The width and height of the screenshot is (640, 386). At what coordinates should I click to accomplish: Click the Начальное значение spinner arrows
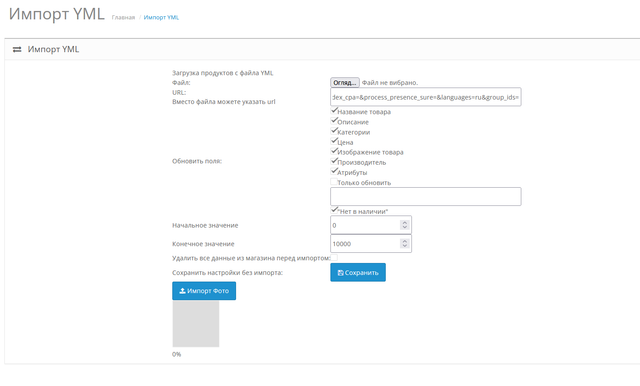(x=404, y=225)
